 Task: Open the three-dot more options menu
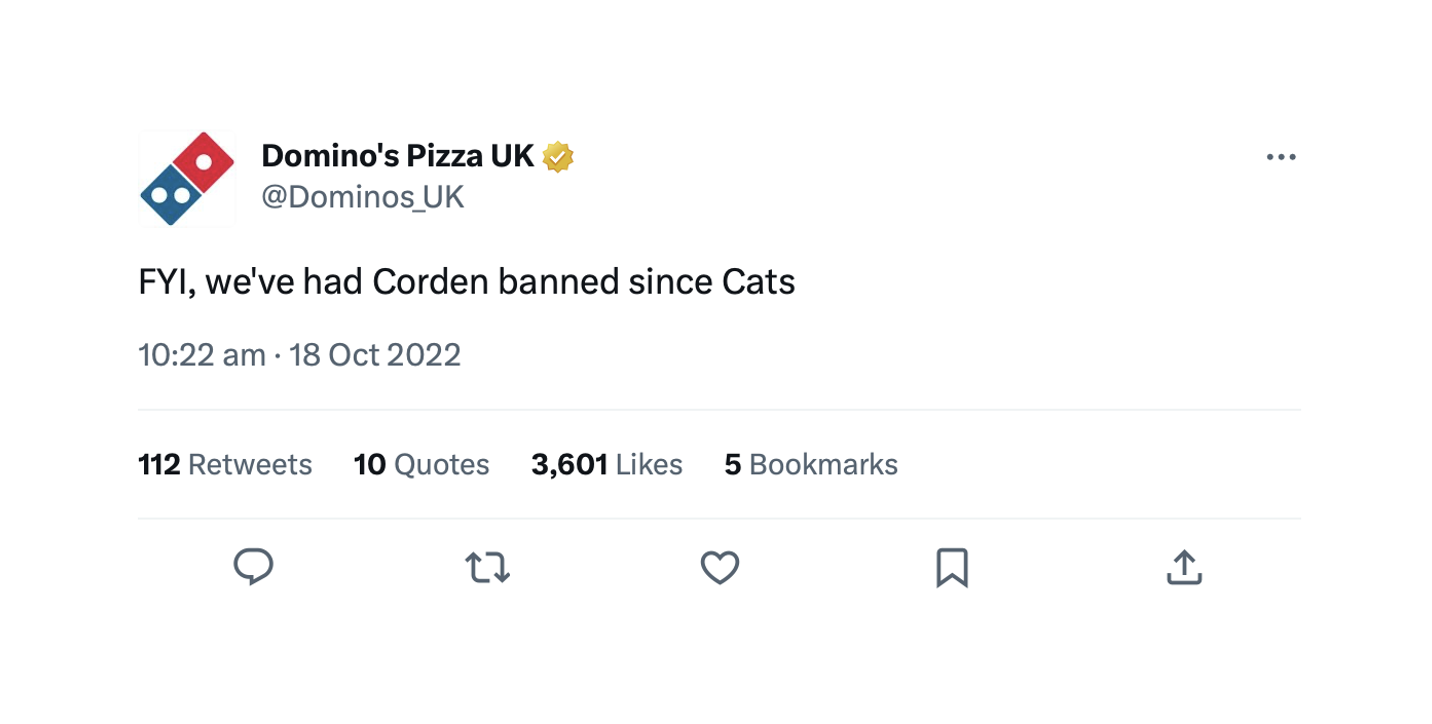[1280, 157]
